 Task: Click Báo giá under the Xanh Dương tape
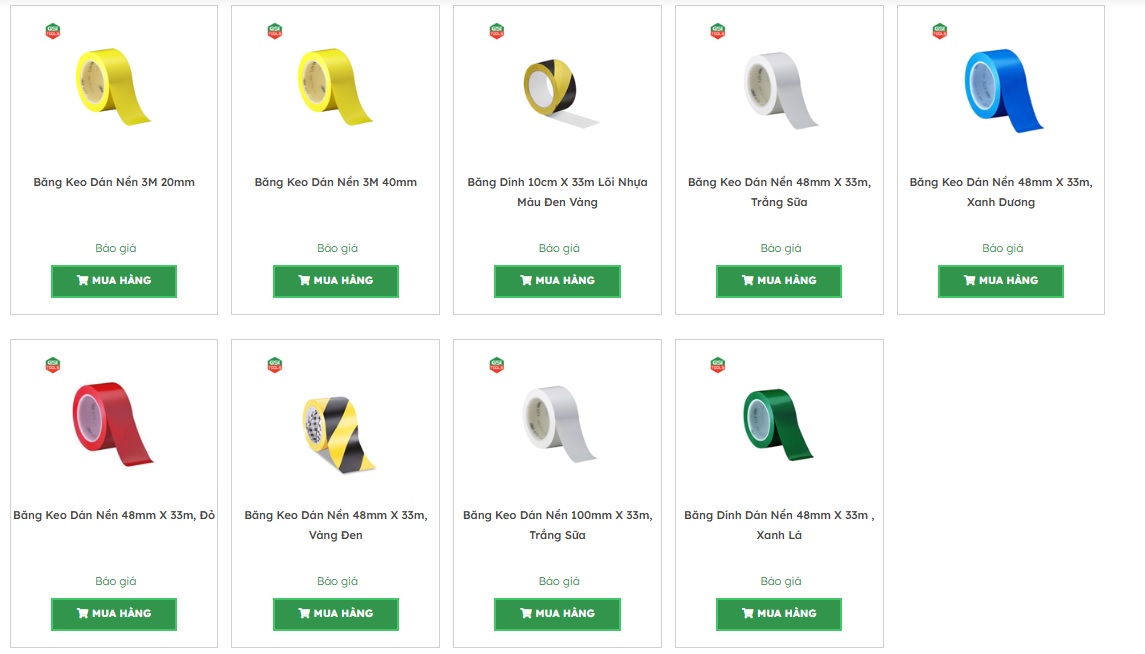pos(1003,248)
